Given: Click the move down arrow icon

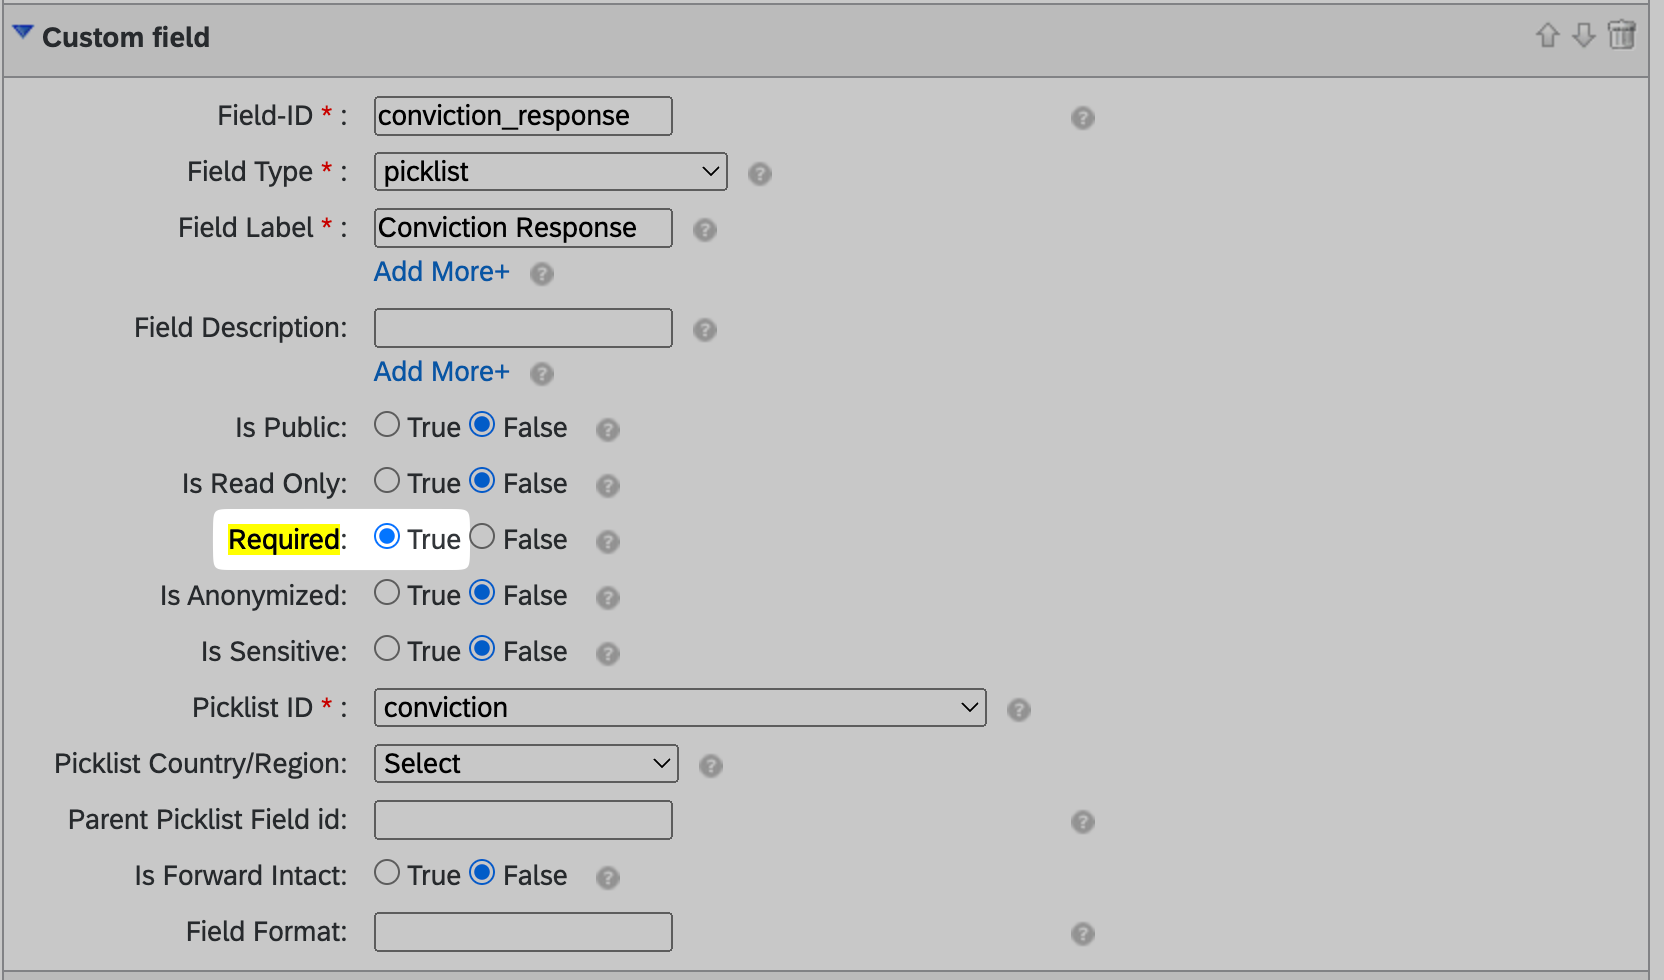Looking at the screenshot, I should 1583,36.
